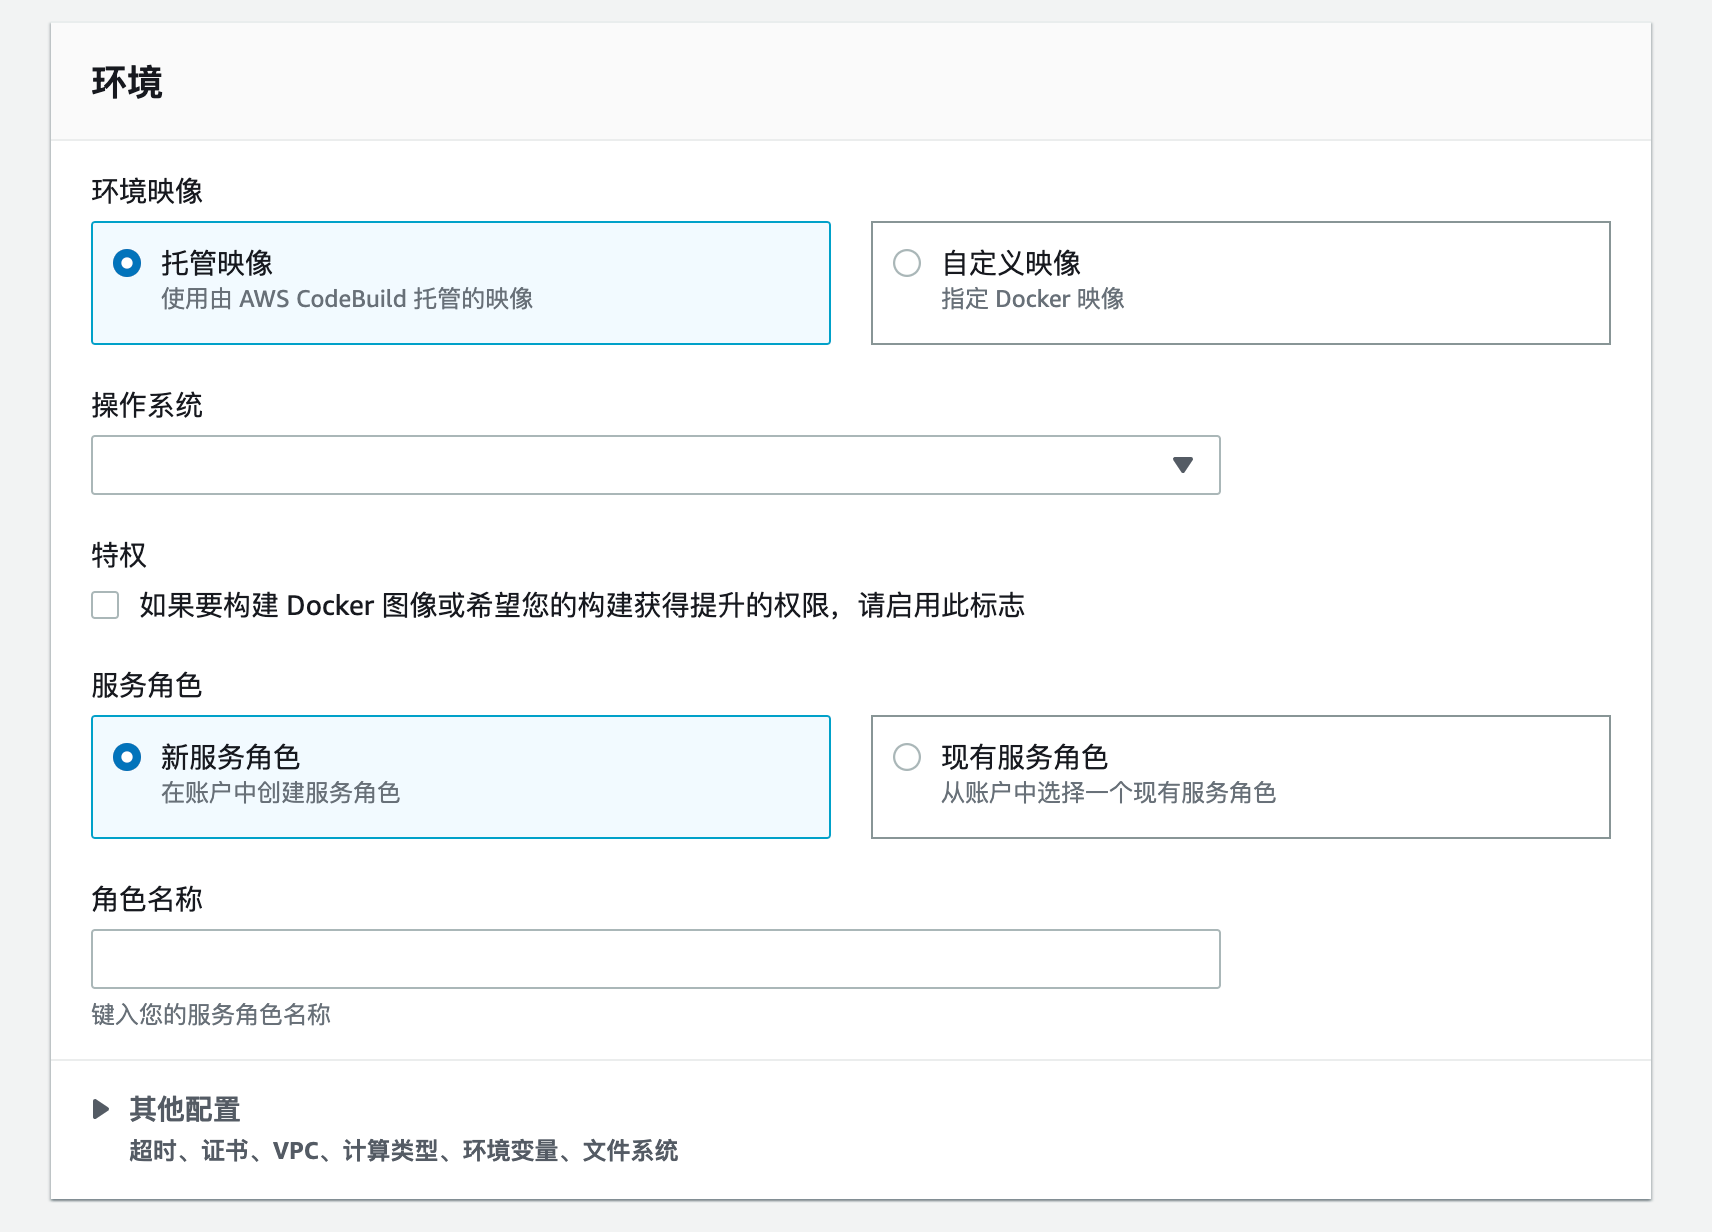Click the 操作系统 field label
Screen dimensions: 1712x1232
pyautogui.click(x=147, y=405)
